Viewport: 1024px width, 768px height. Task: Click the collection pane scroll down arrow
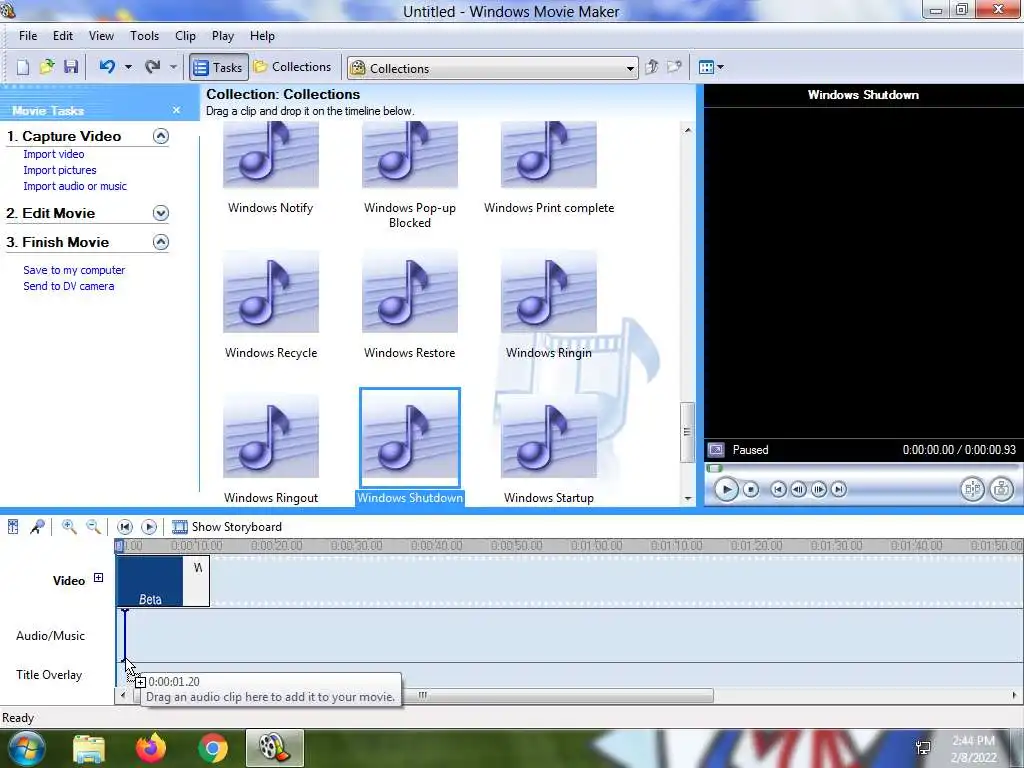pyautogui.click(x=688, y=498)
